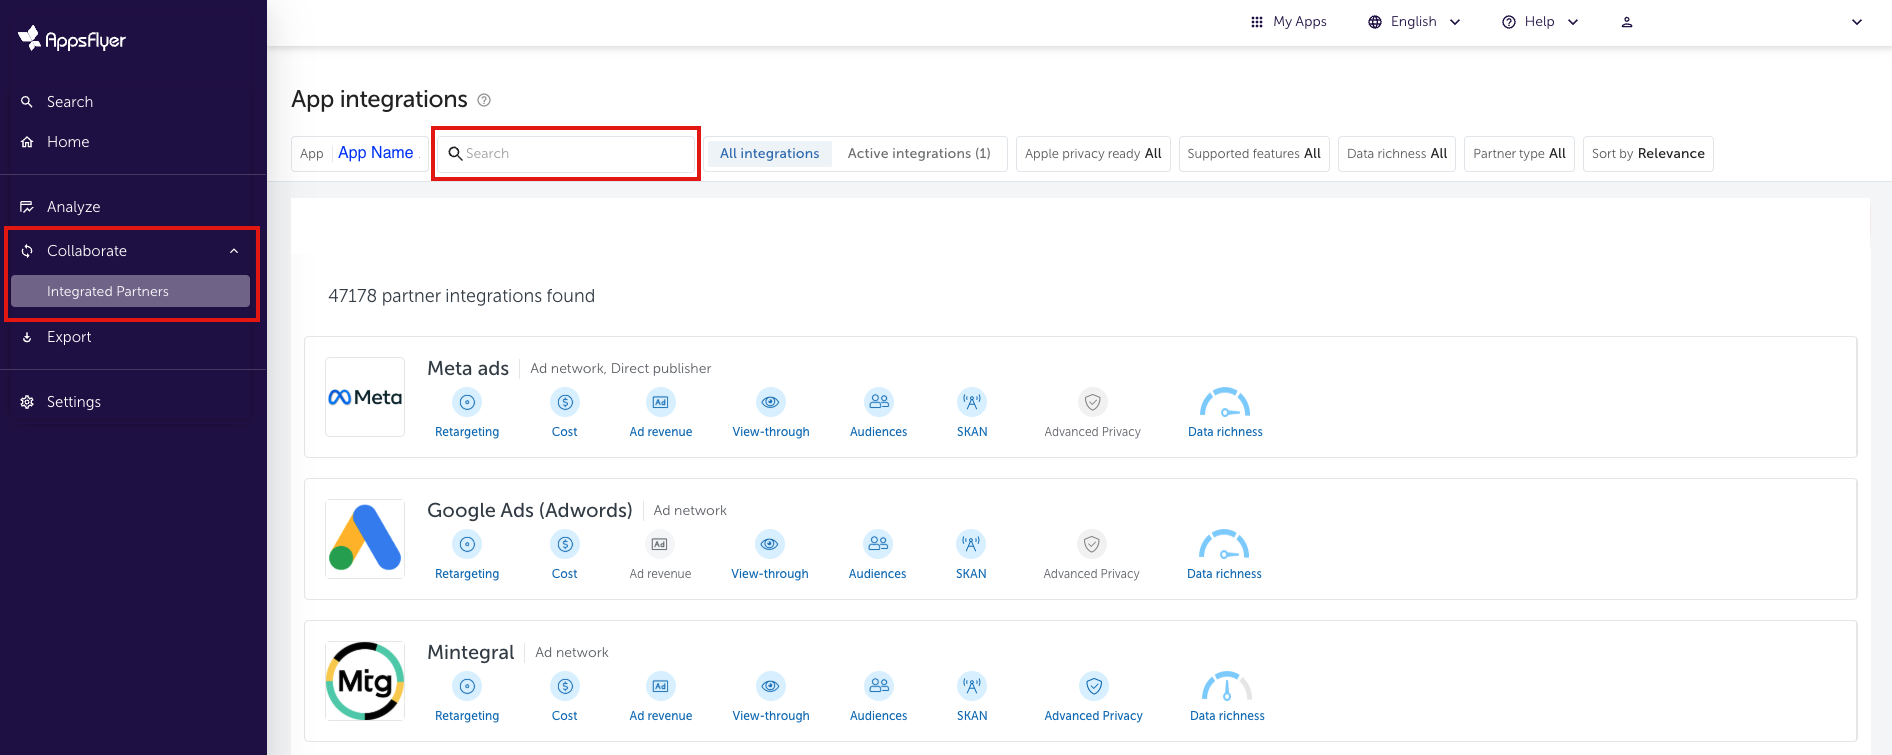The width and height of the screenshot is (1892, 755).
Task: Click Mintegral Retargeting icon
Action: 467,686
